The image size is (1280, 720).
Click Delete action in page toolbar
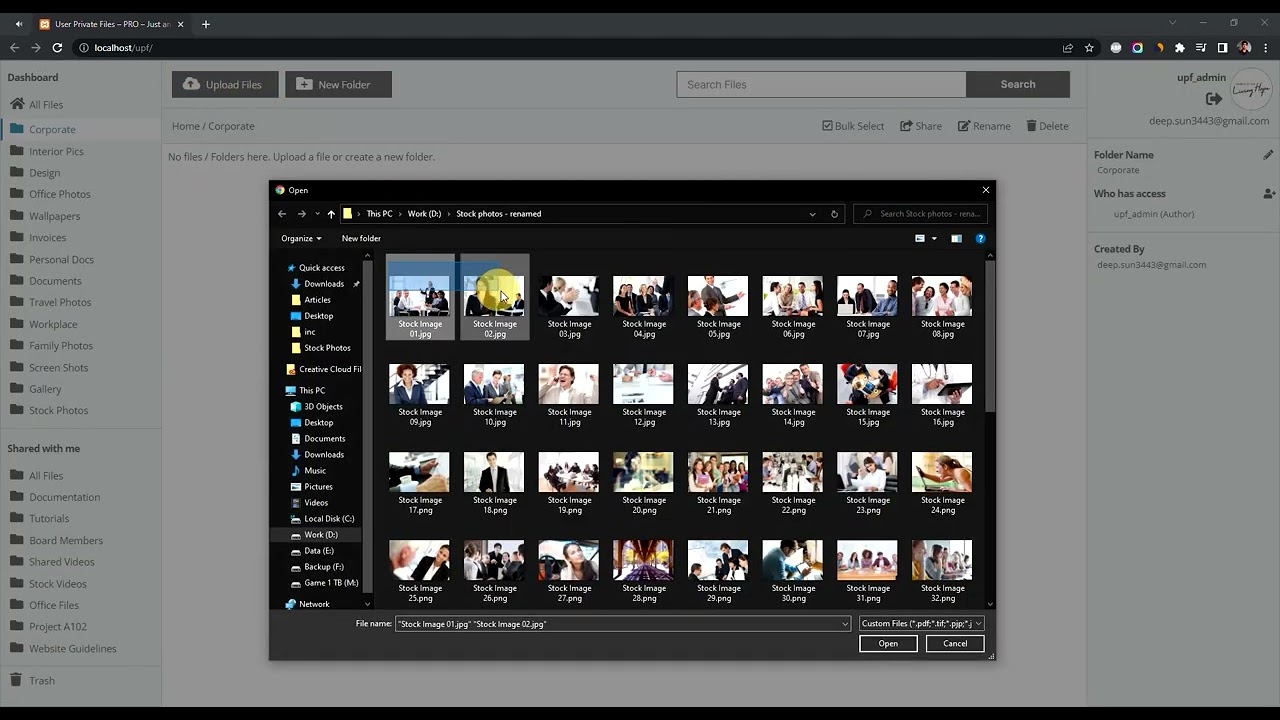(1047, 126)
